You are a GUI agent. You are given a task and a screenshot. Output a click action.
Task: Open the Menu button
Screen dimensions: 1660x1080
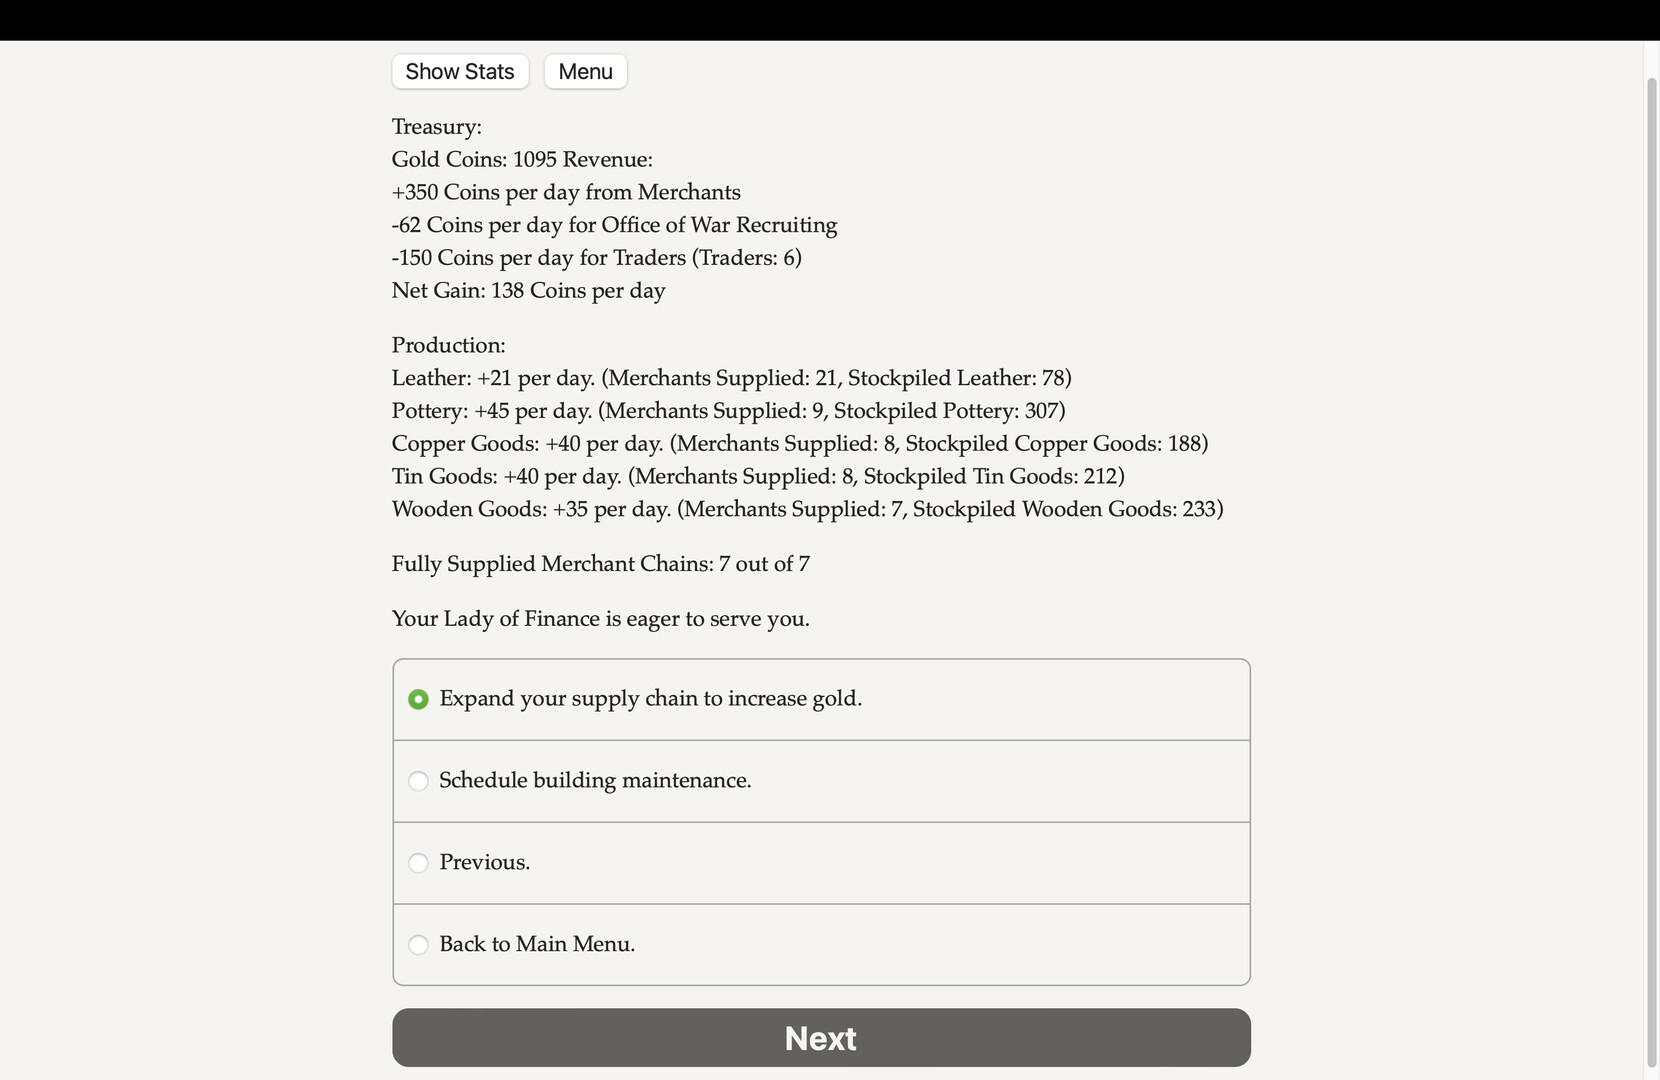pos(585,72)
